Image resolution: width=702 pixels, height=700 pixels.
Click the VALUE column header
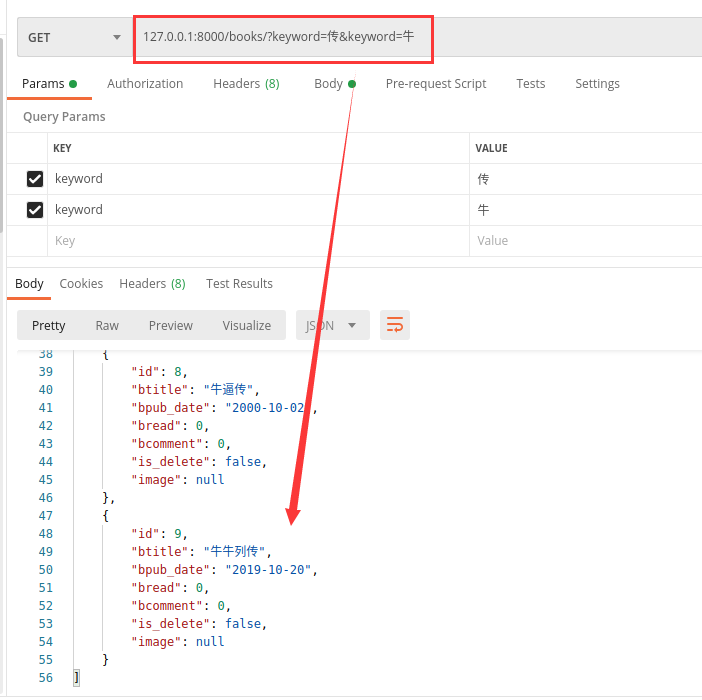491,148
